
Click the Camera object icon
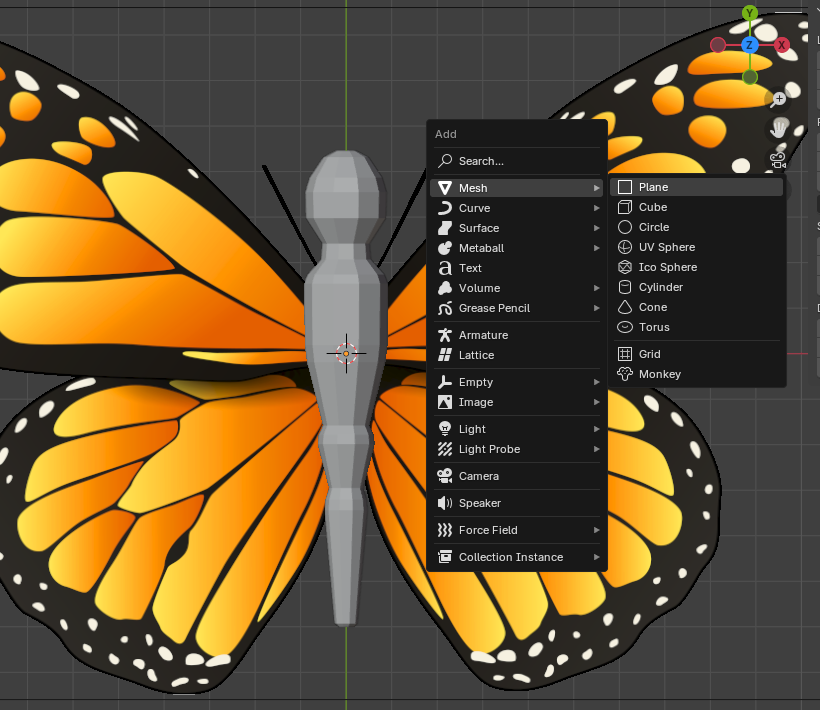click(x=445, y=476)
